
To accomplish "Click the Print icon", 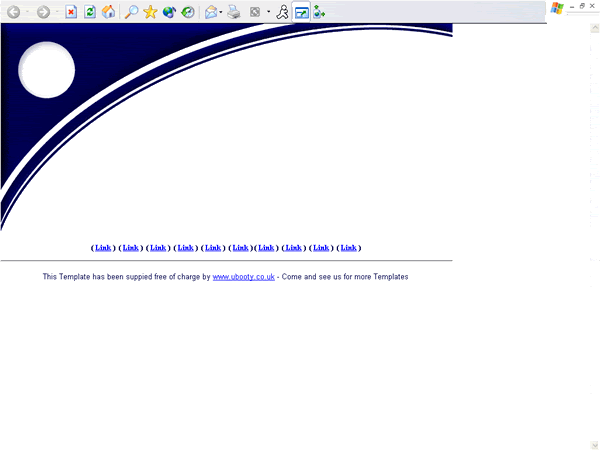I will click(233, 12).
